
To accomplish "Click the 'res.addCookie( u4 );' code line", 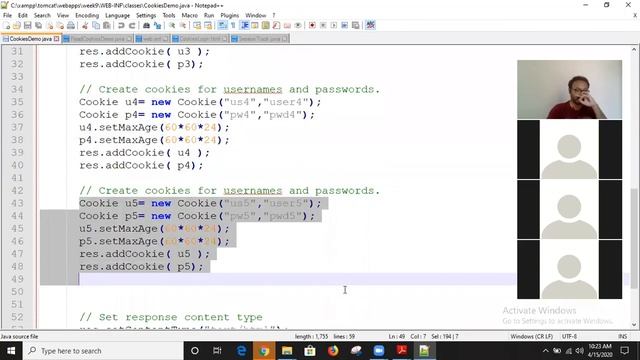I will pos(144,152).
